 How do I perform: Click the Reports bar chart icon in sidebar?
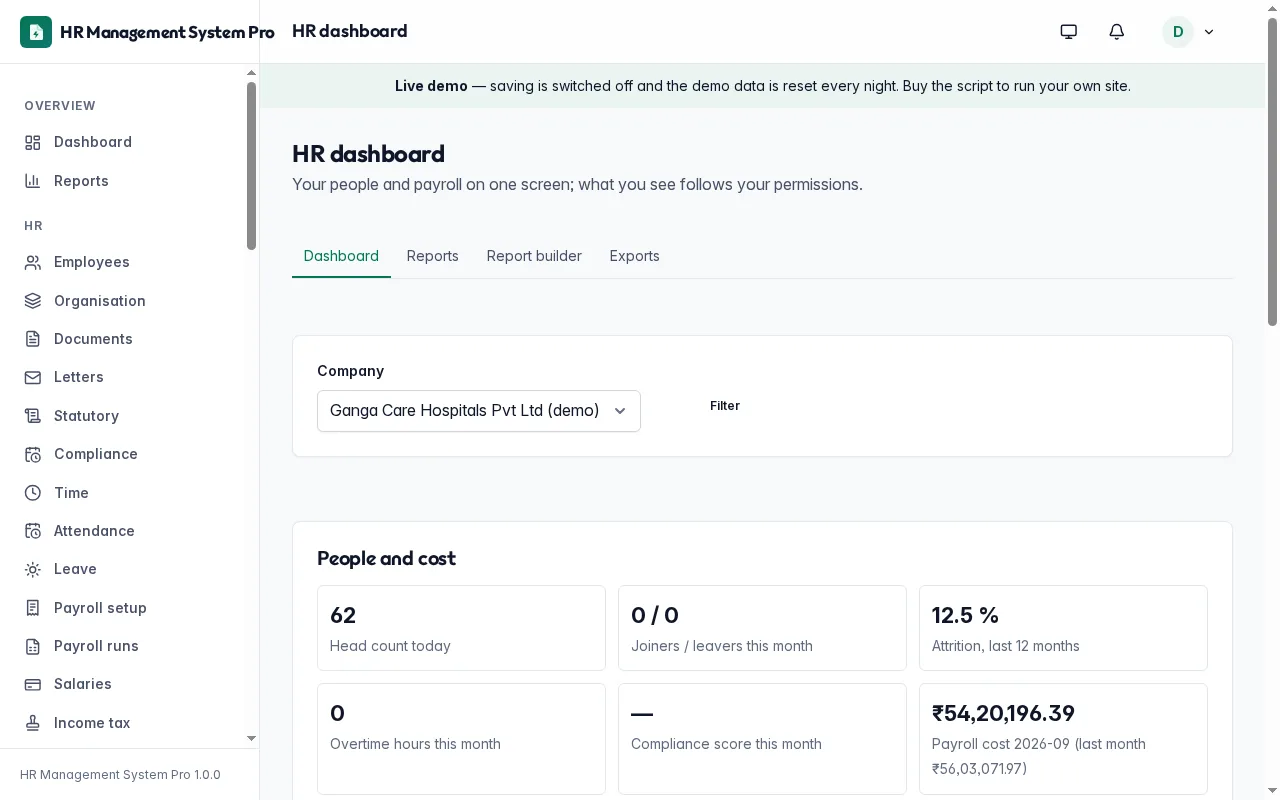tap(33, 181)
